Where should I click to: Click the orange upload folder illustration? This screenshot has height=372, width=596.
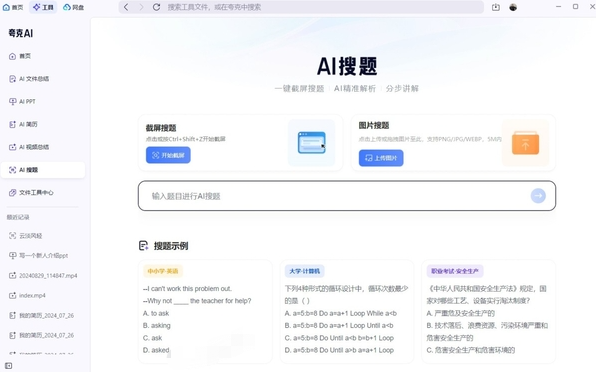(x=525, y=142)
